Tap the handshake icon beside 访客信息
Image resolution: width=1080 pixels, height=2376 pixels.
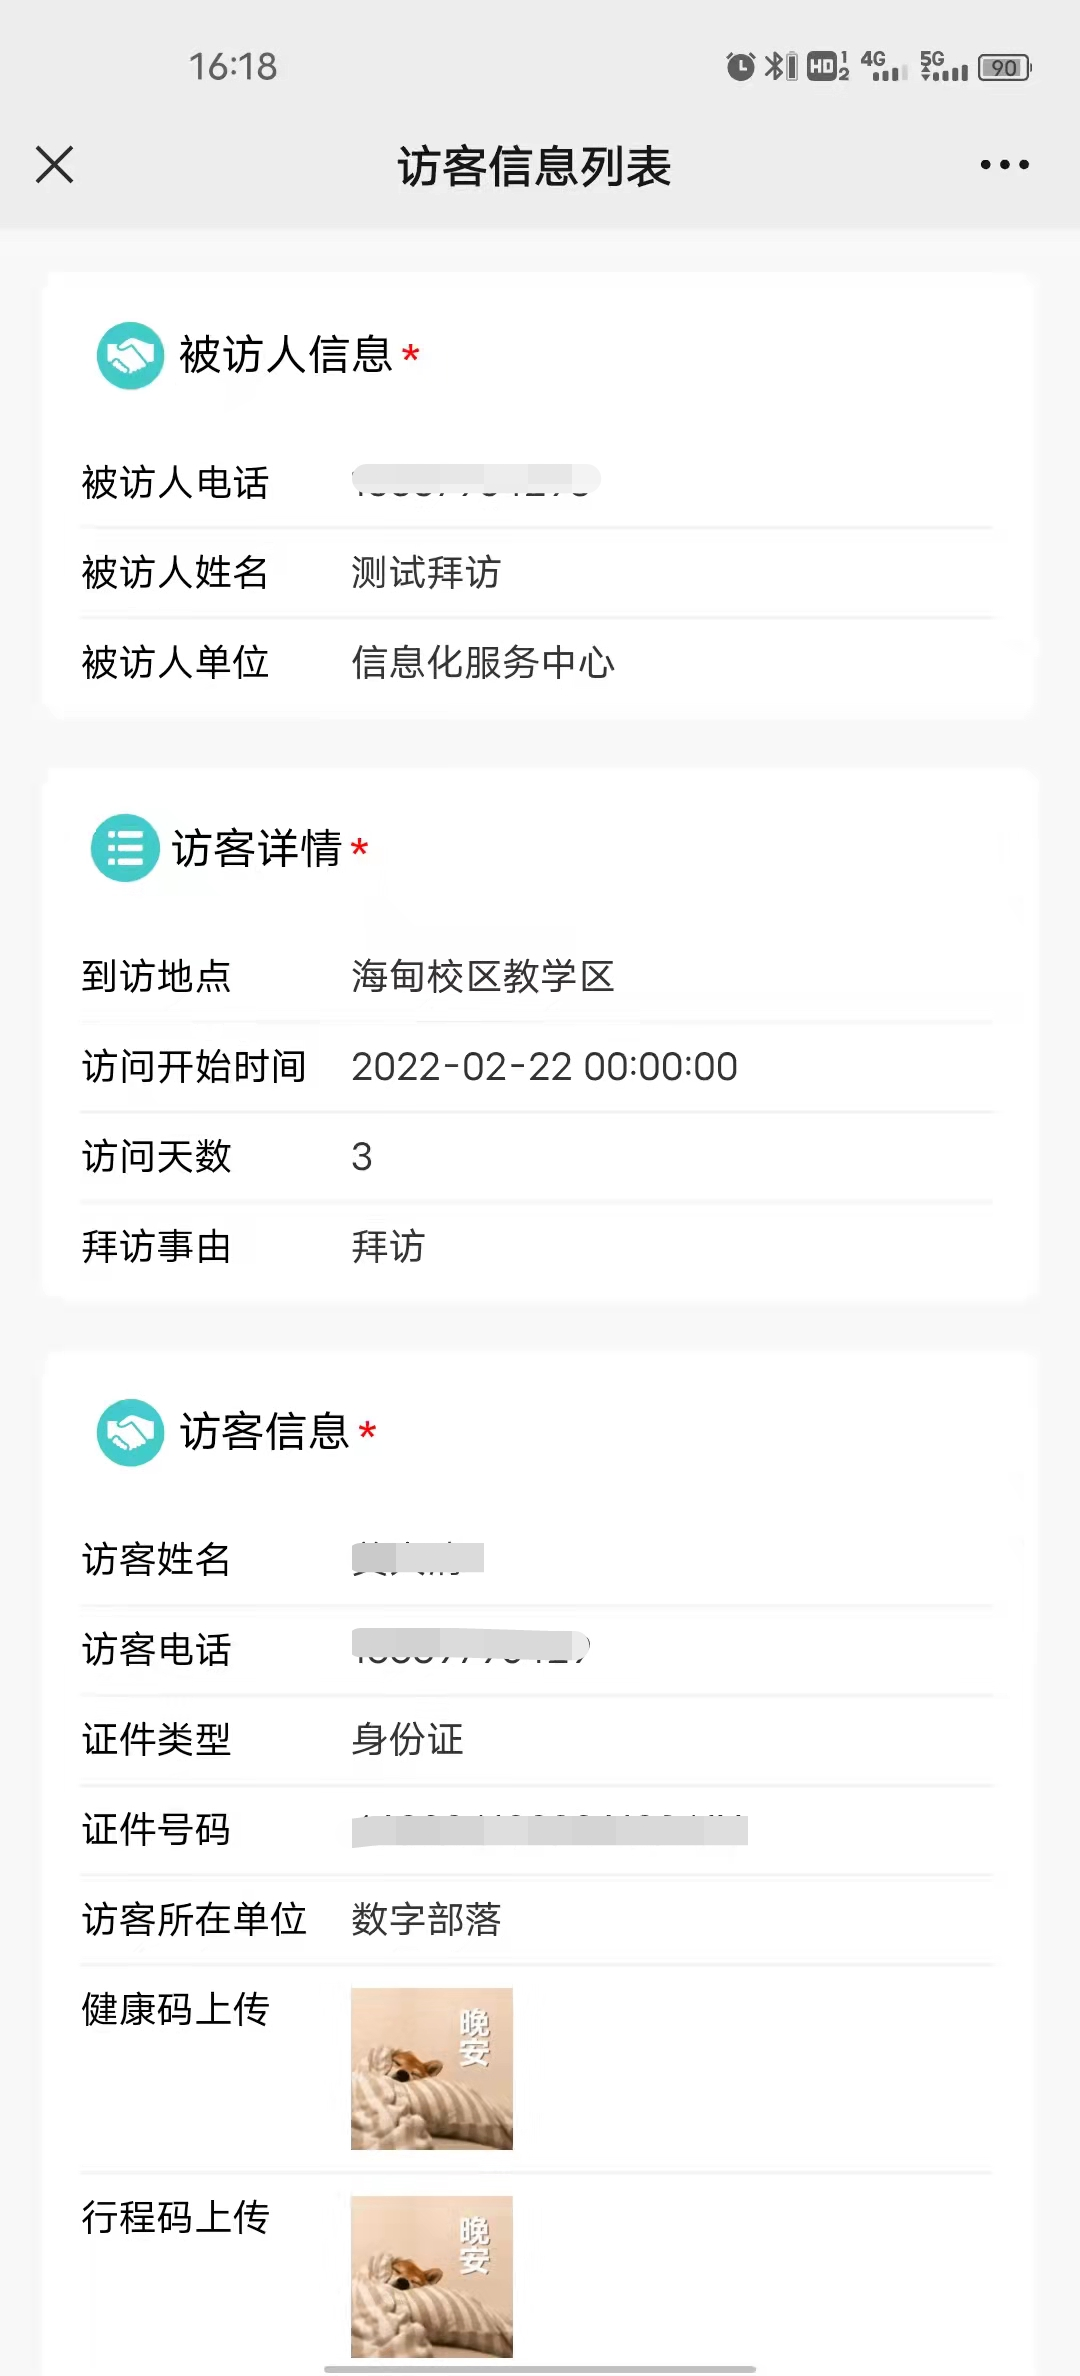pos(130,1432)
